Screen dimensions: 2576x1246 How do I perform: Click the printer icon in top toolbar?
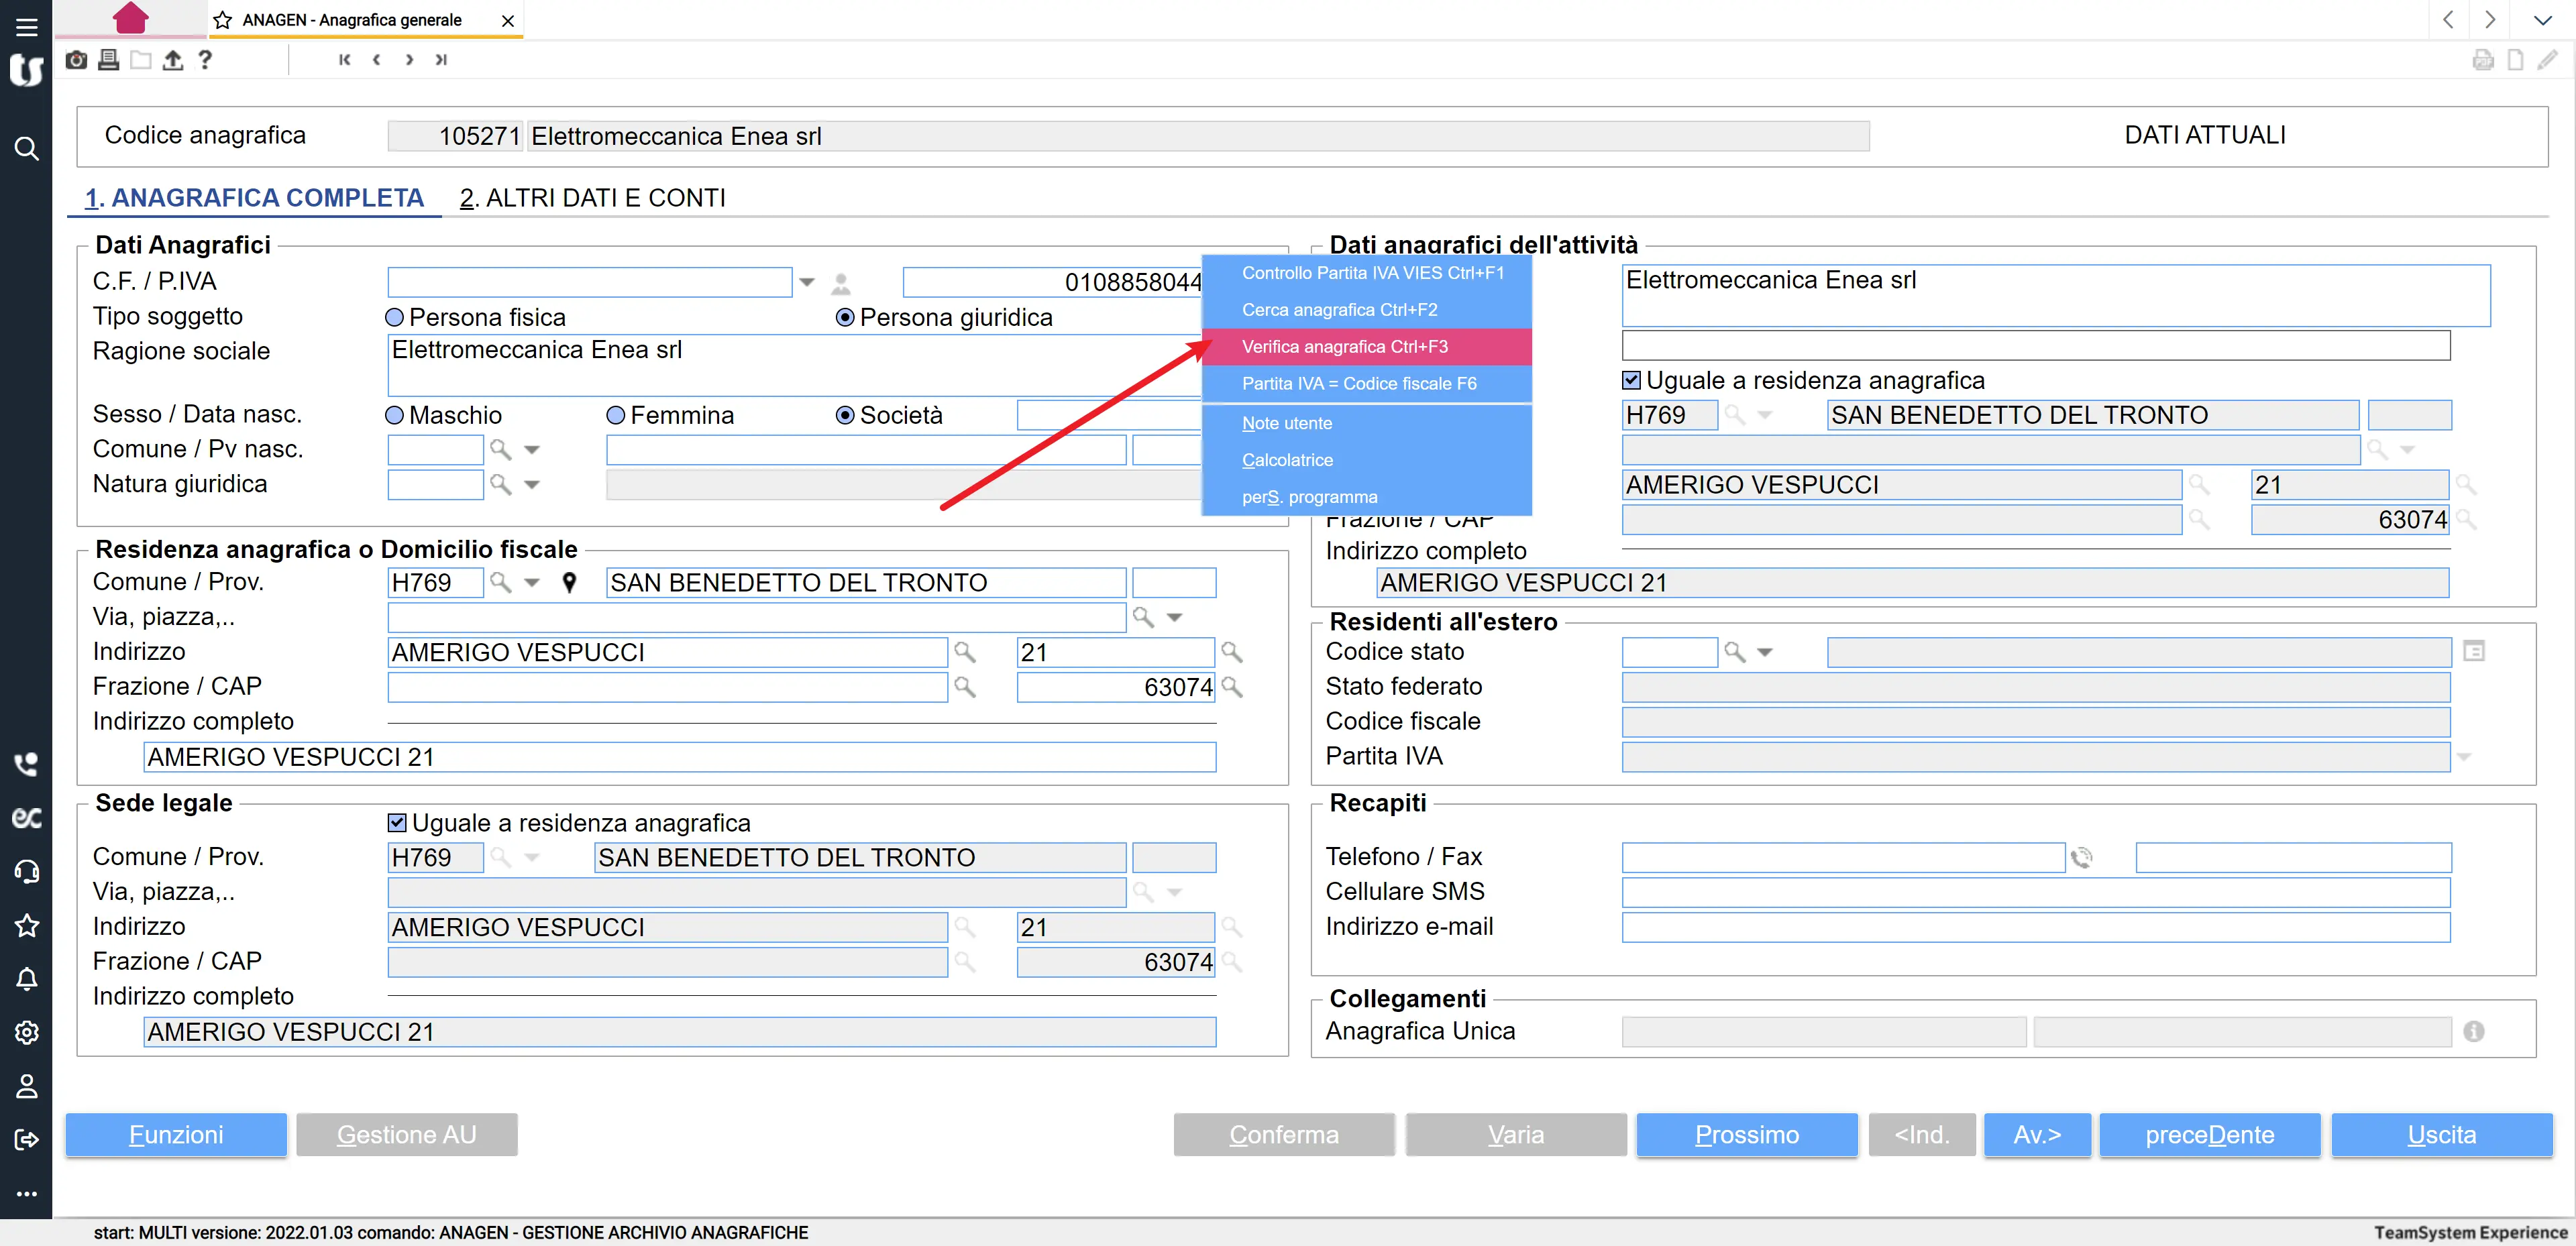(109, 60)
